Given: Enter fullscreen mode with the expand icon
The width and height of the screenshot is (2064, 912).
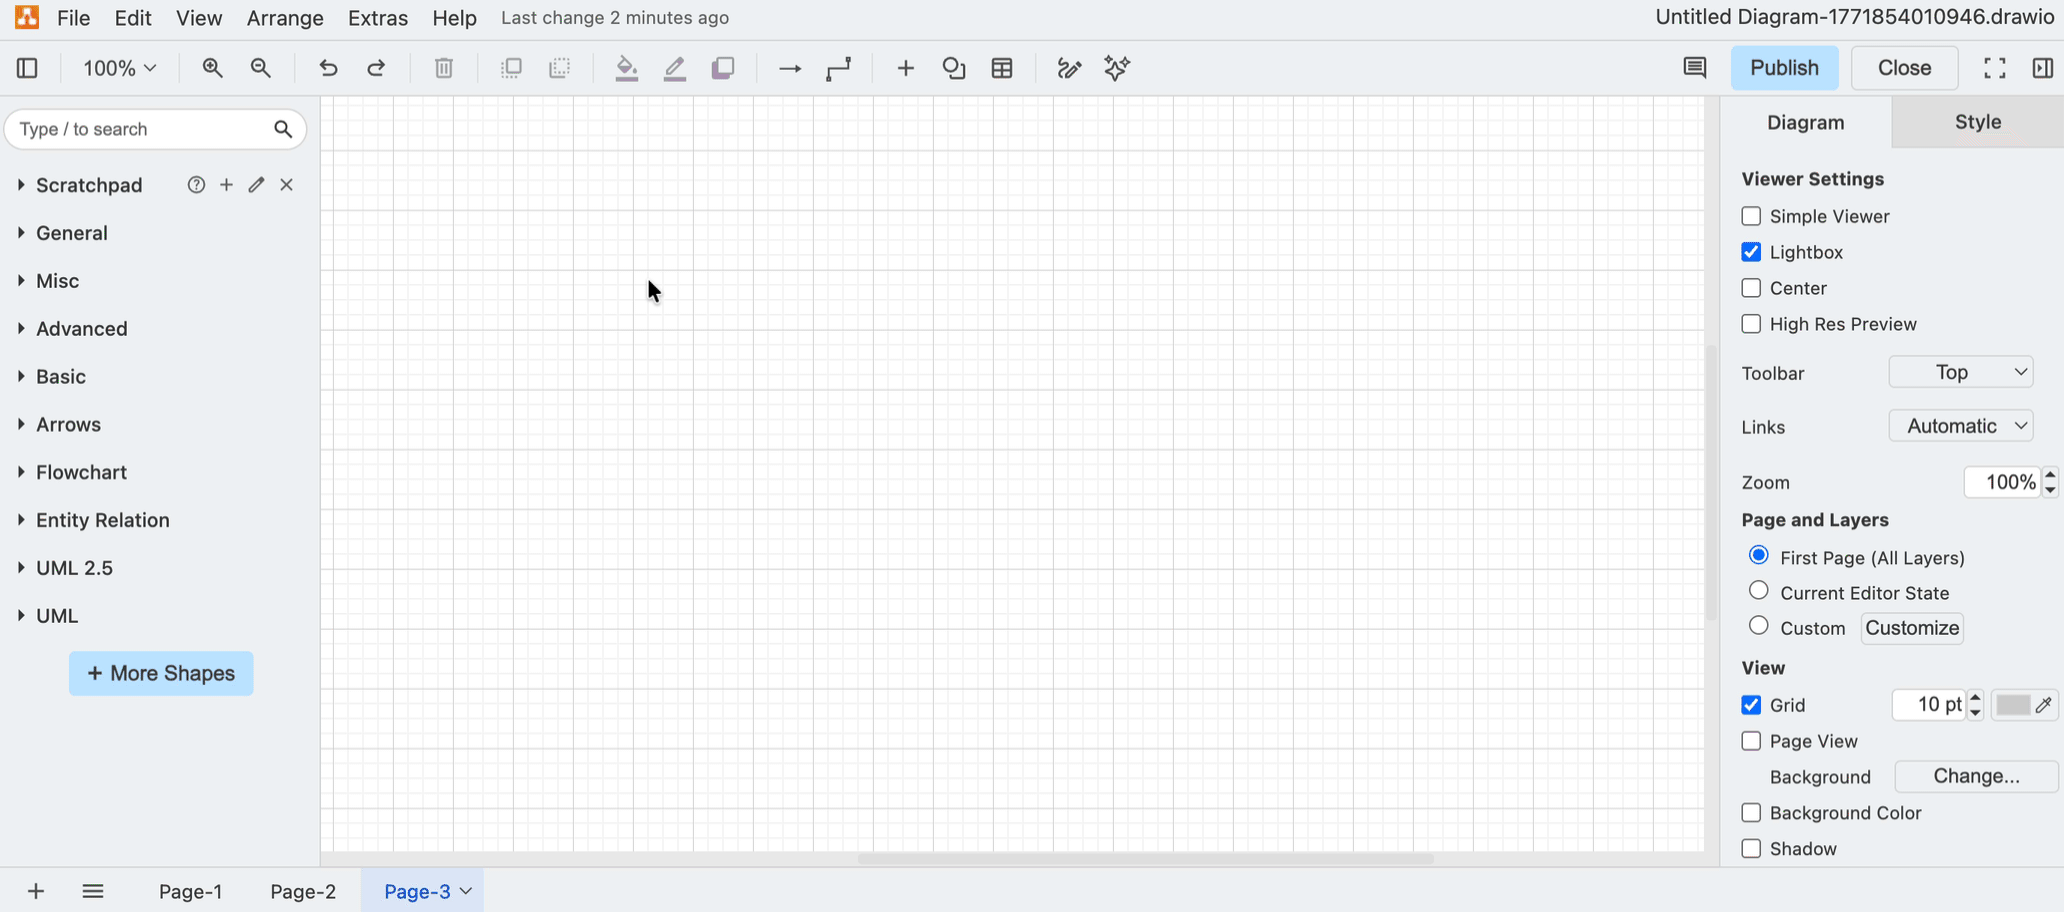Looking at the screenshot, I should click(x=1994, y=68).
